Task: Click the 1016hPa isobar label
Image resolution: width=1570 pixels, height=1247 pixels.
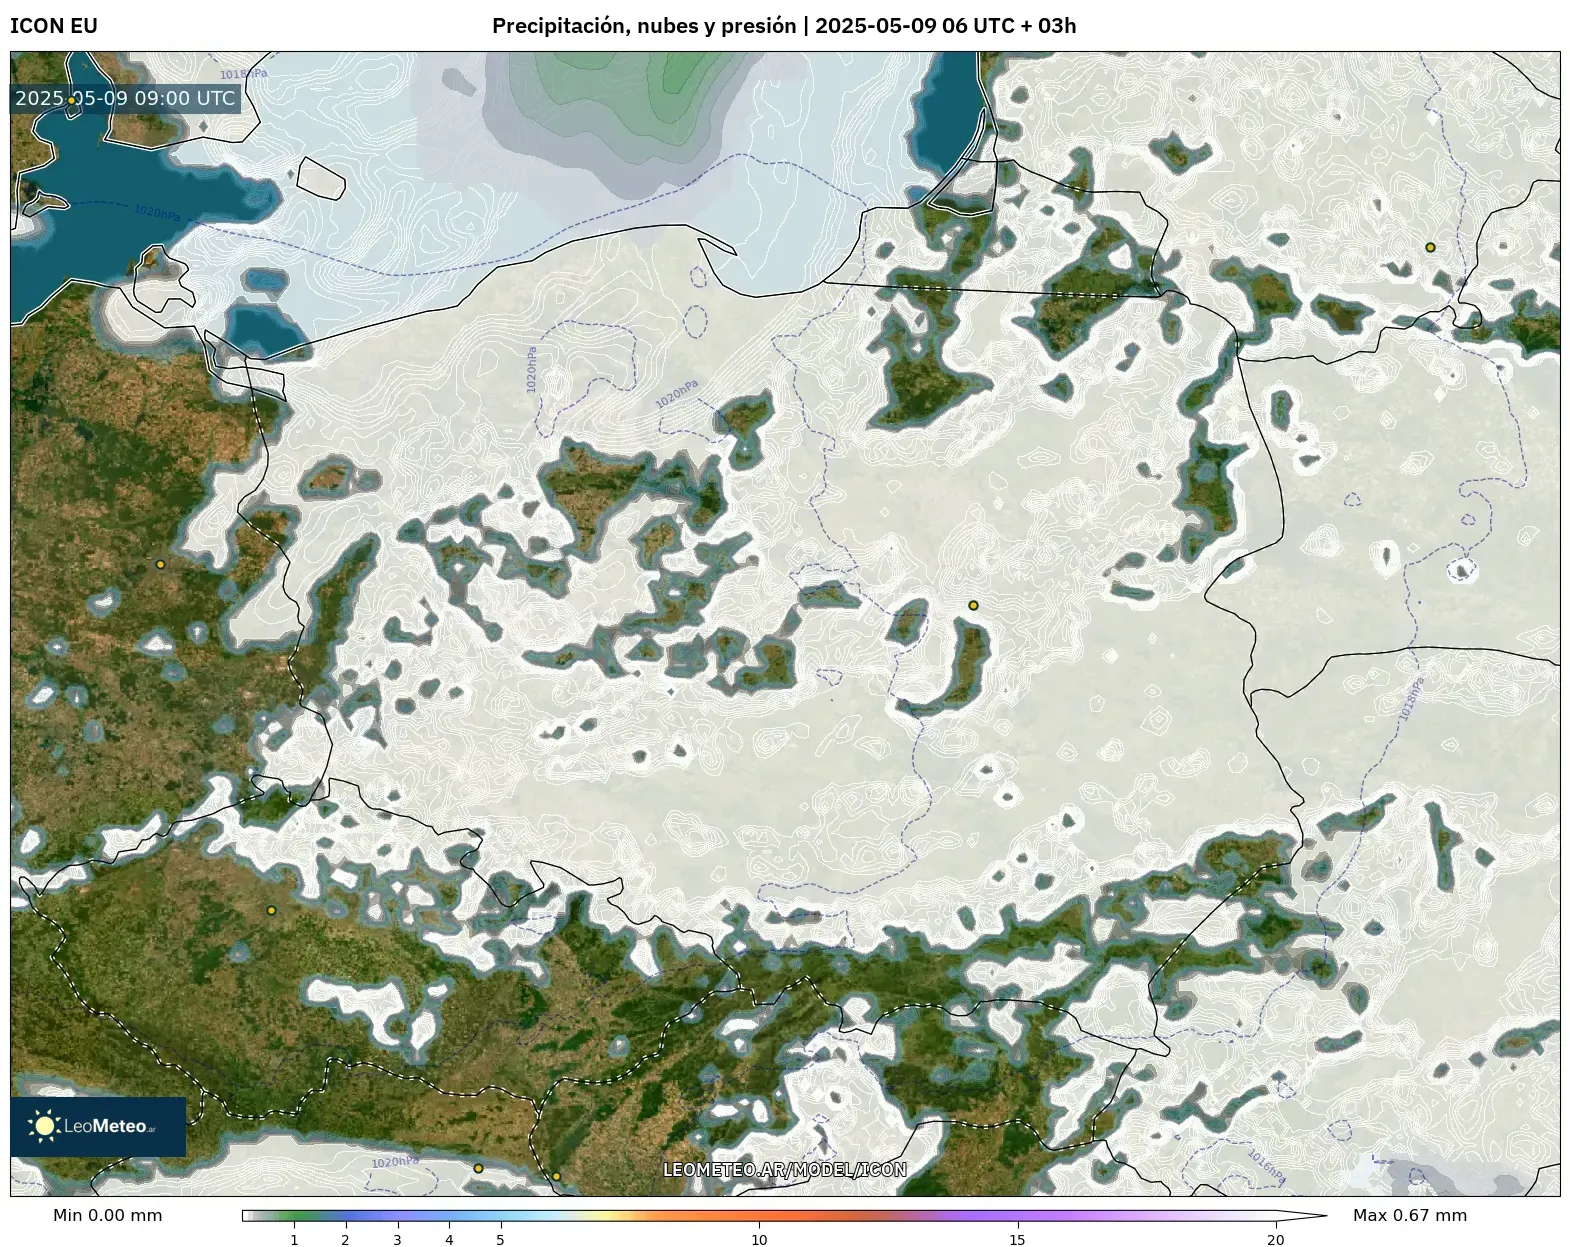Action: point(1266,1168)
